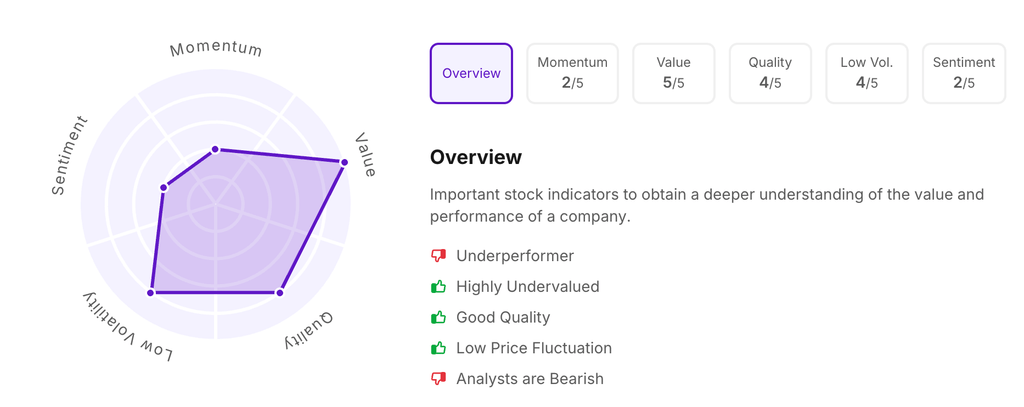The image size is (1024, 407).
Task: Click the center of the radar chart
Action: point(216,204)
